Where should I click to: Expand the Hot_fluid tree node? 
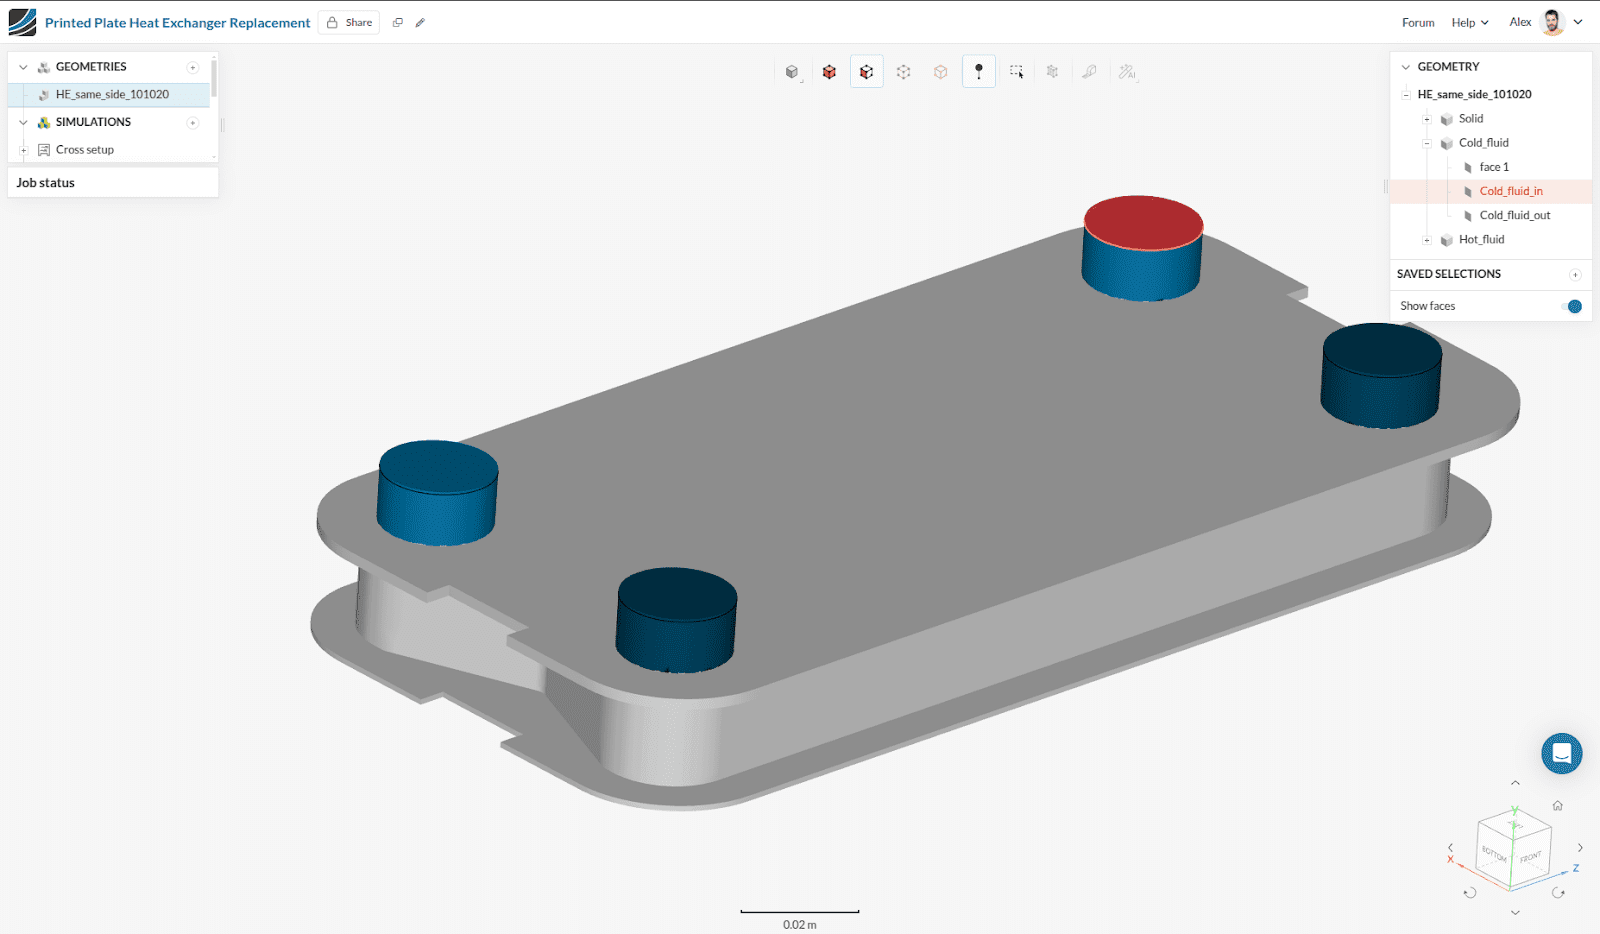1427,240
